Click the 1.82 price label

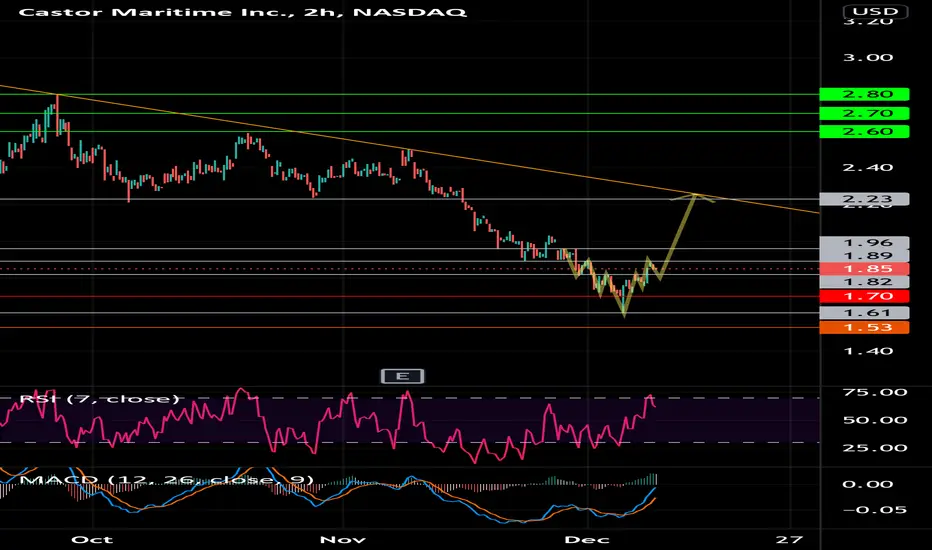coord(864,282)
